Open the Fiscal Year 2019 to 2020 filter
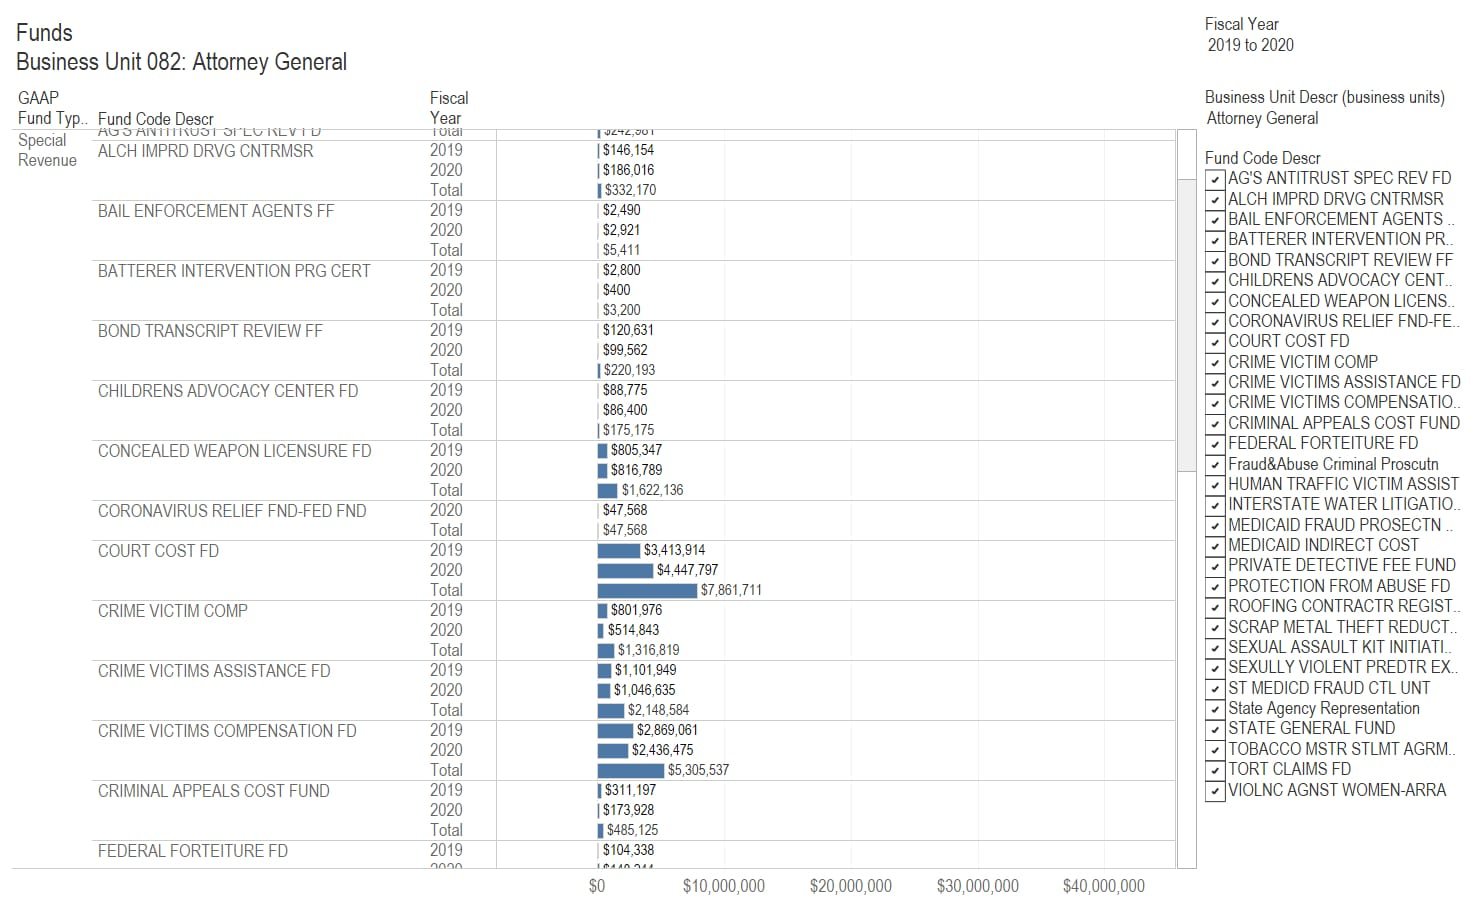Image resolution: width=1473 pixels, height=911 pixels. click(x=1250, y=45)
